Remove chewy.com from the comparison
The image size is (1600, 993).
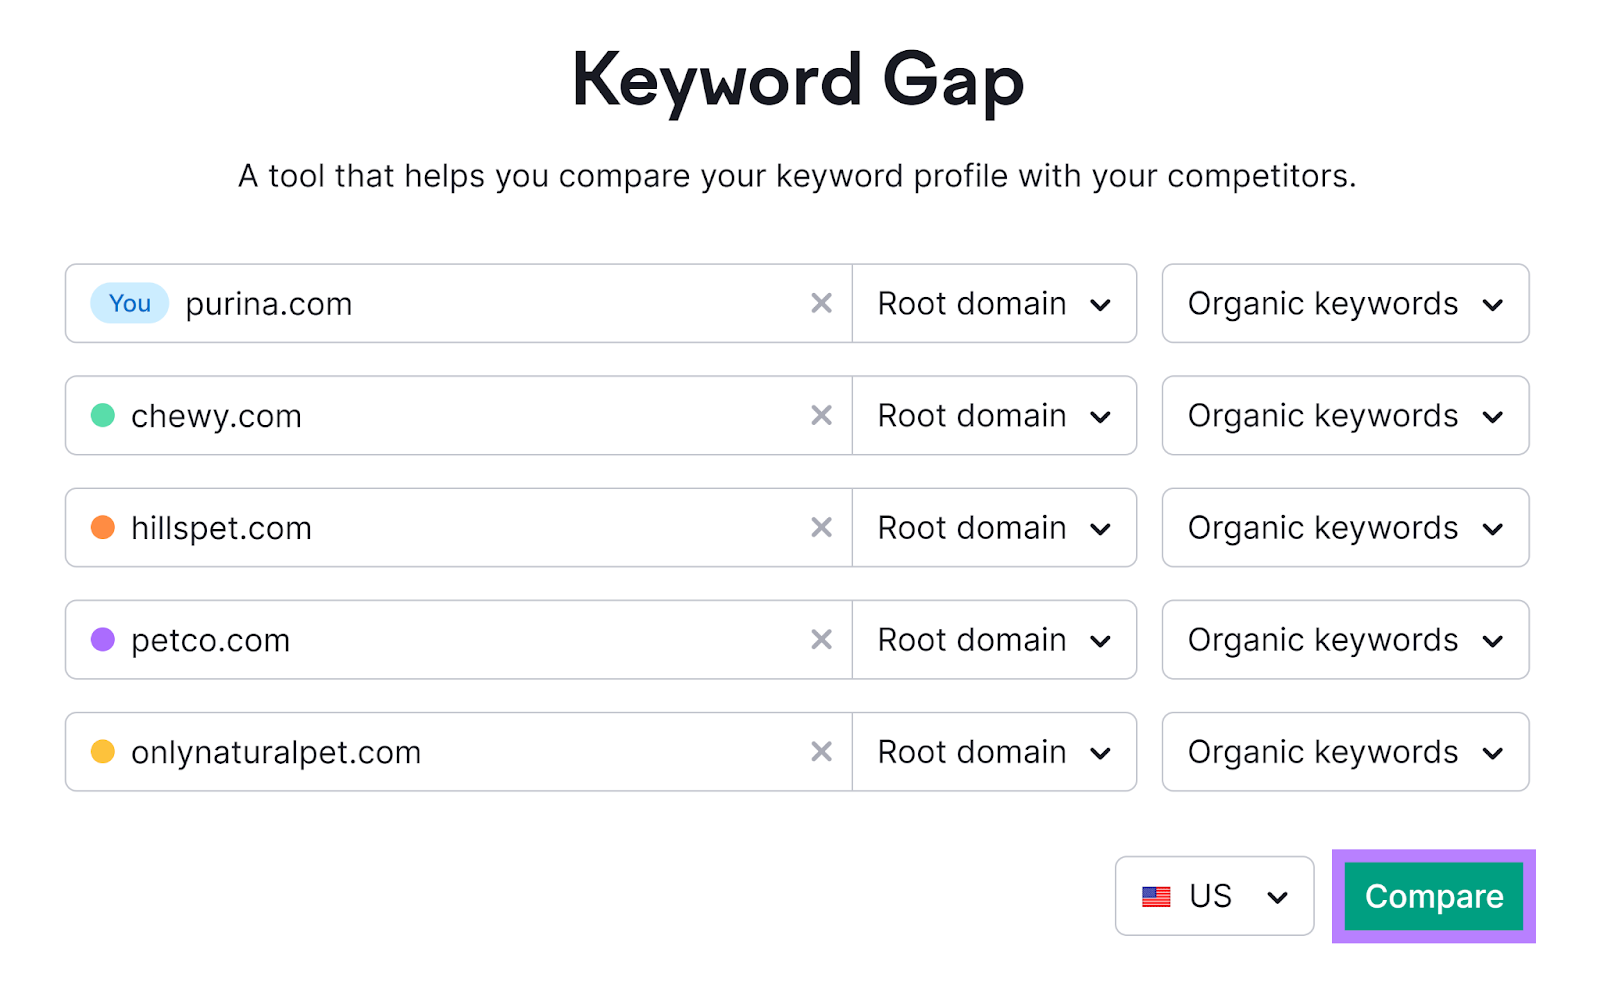[822, 415]
